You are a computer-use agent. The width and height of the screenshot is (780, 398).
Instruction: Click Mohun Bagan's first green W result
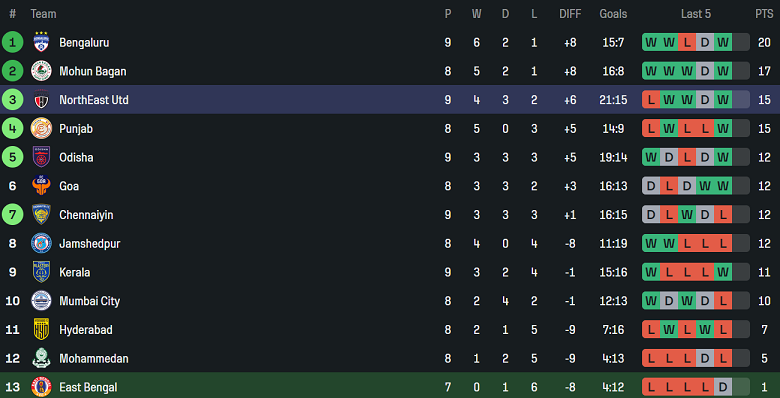click(651, 71)
